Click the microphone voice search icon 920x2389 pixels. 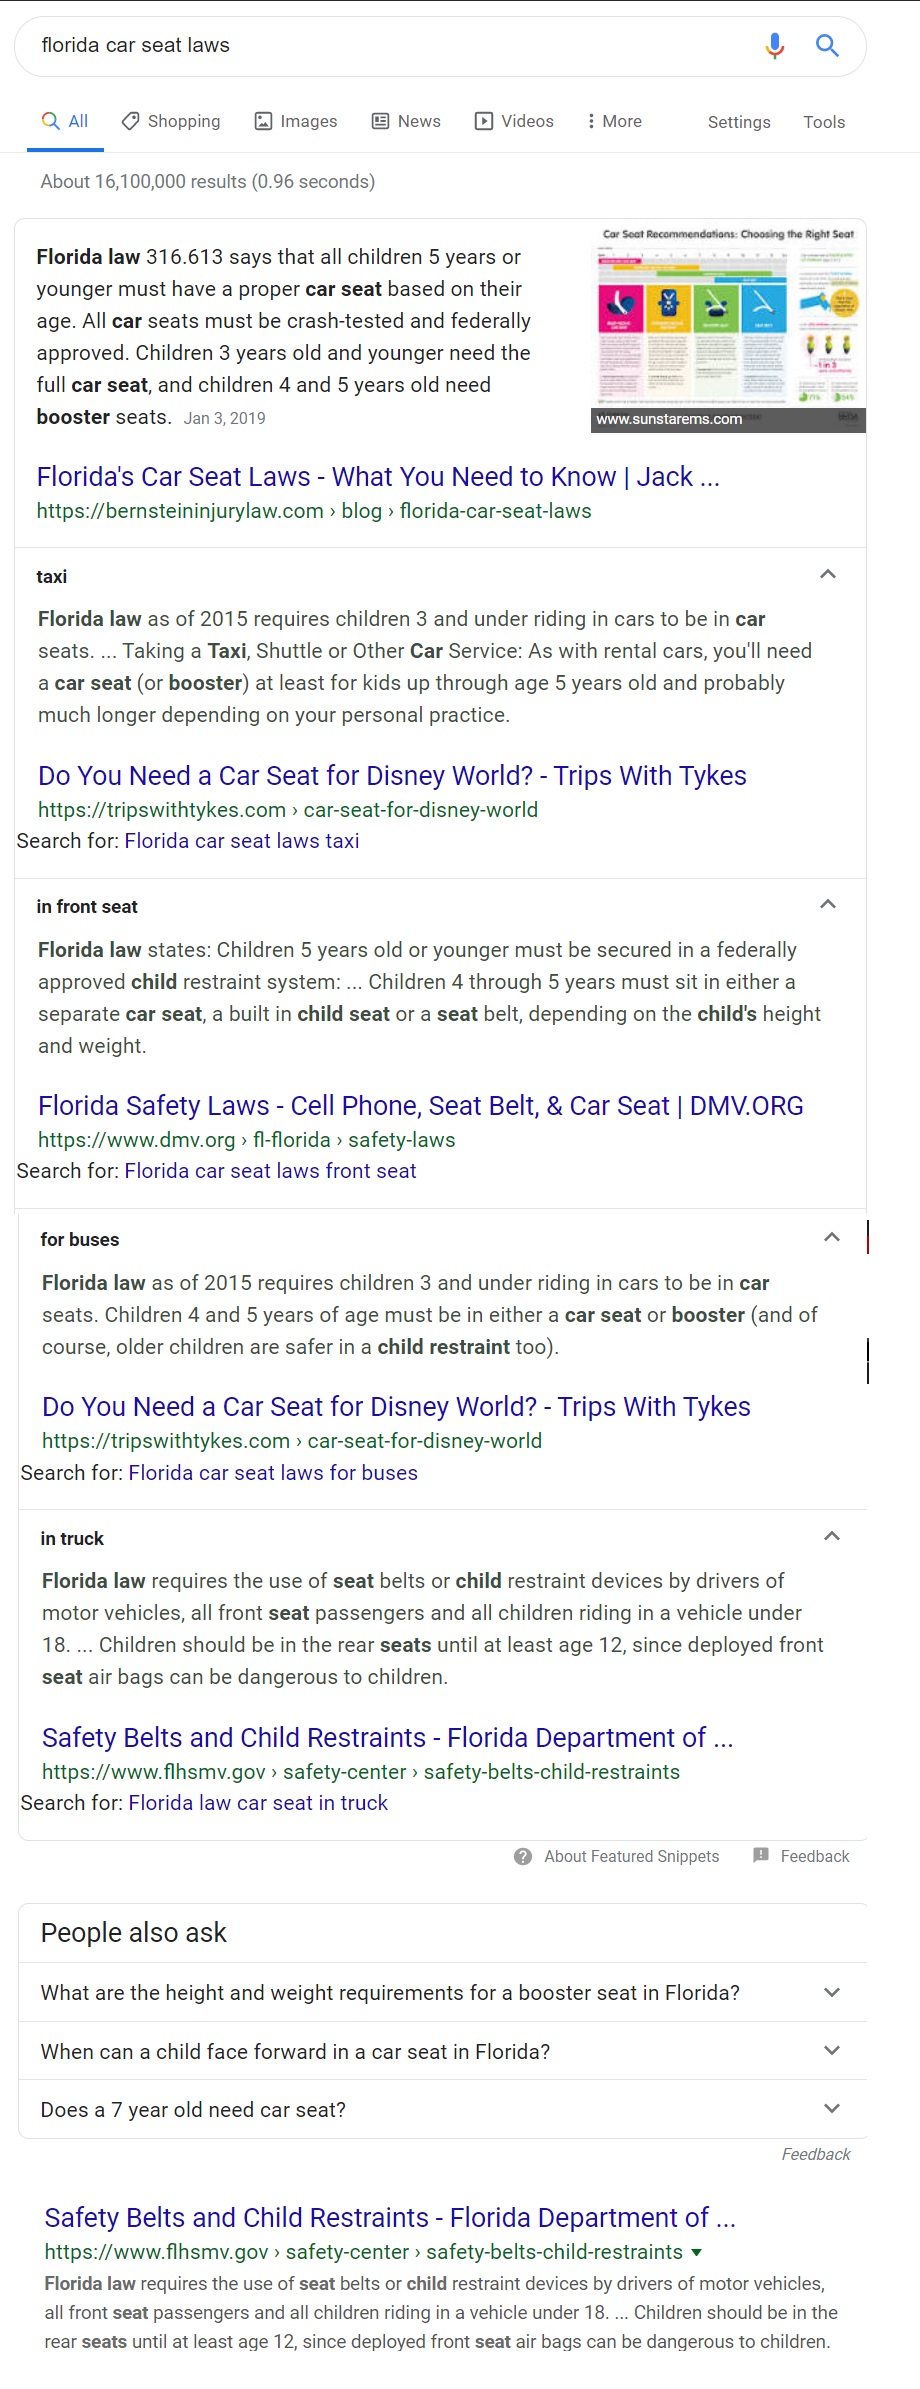coord(774,45)
